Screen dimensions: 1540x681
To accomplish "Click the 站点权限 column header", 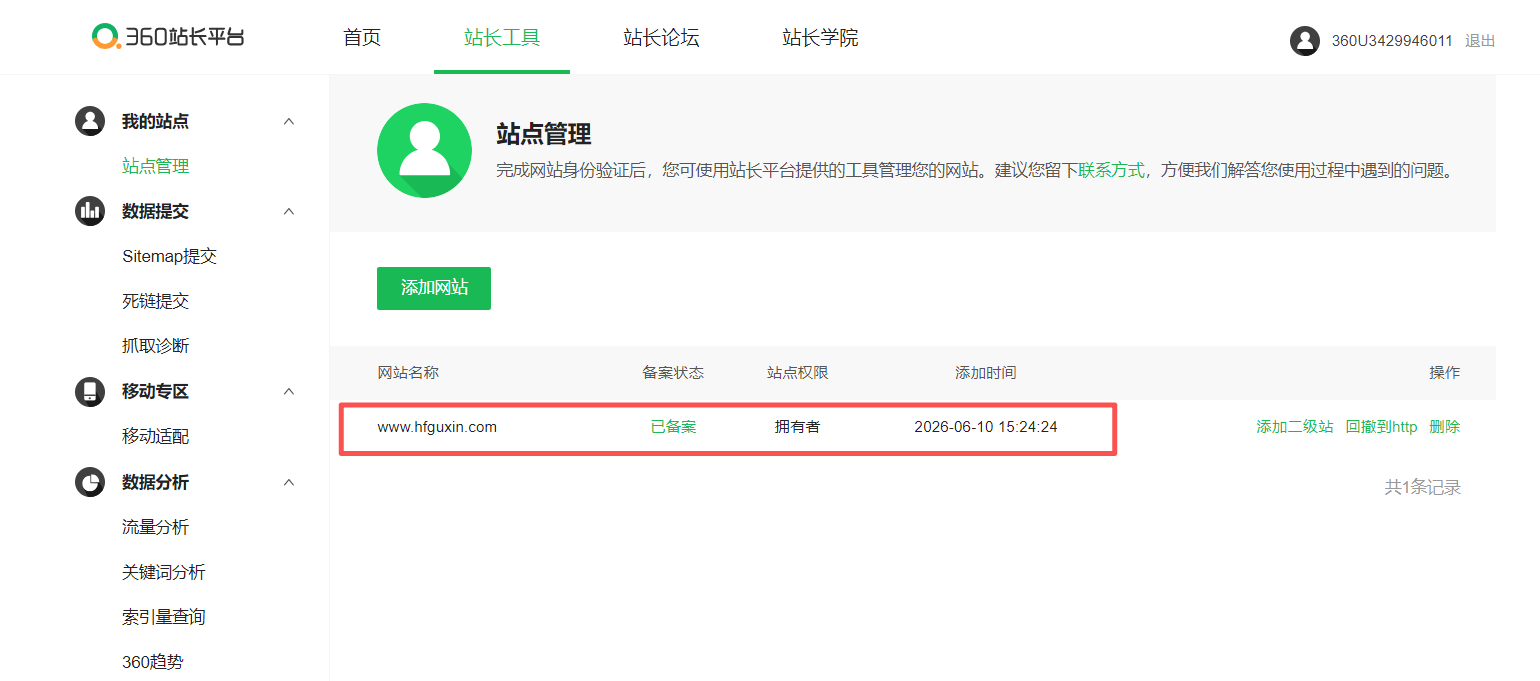I will coord(798,373).
